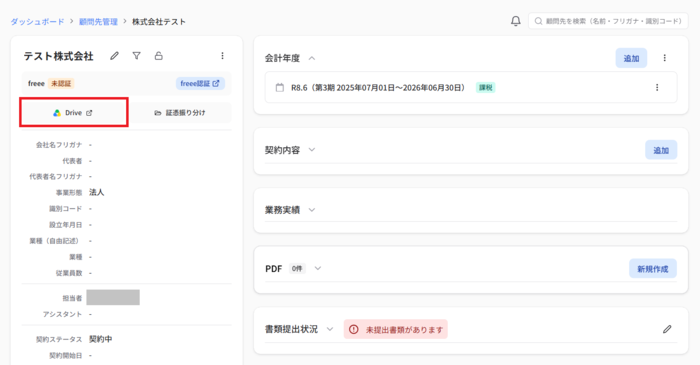The width and height of the screenshot is (700, 365).
Task: Click the 法人 value for 事業形態
Action: [96, 192]
